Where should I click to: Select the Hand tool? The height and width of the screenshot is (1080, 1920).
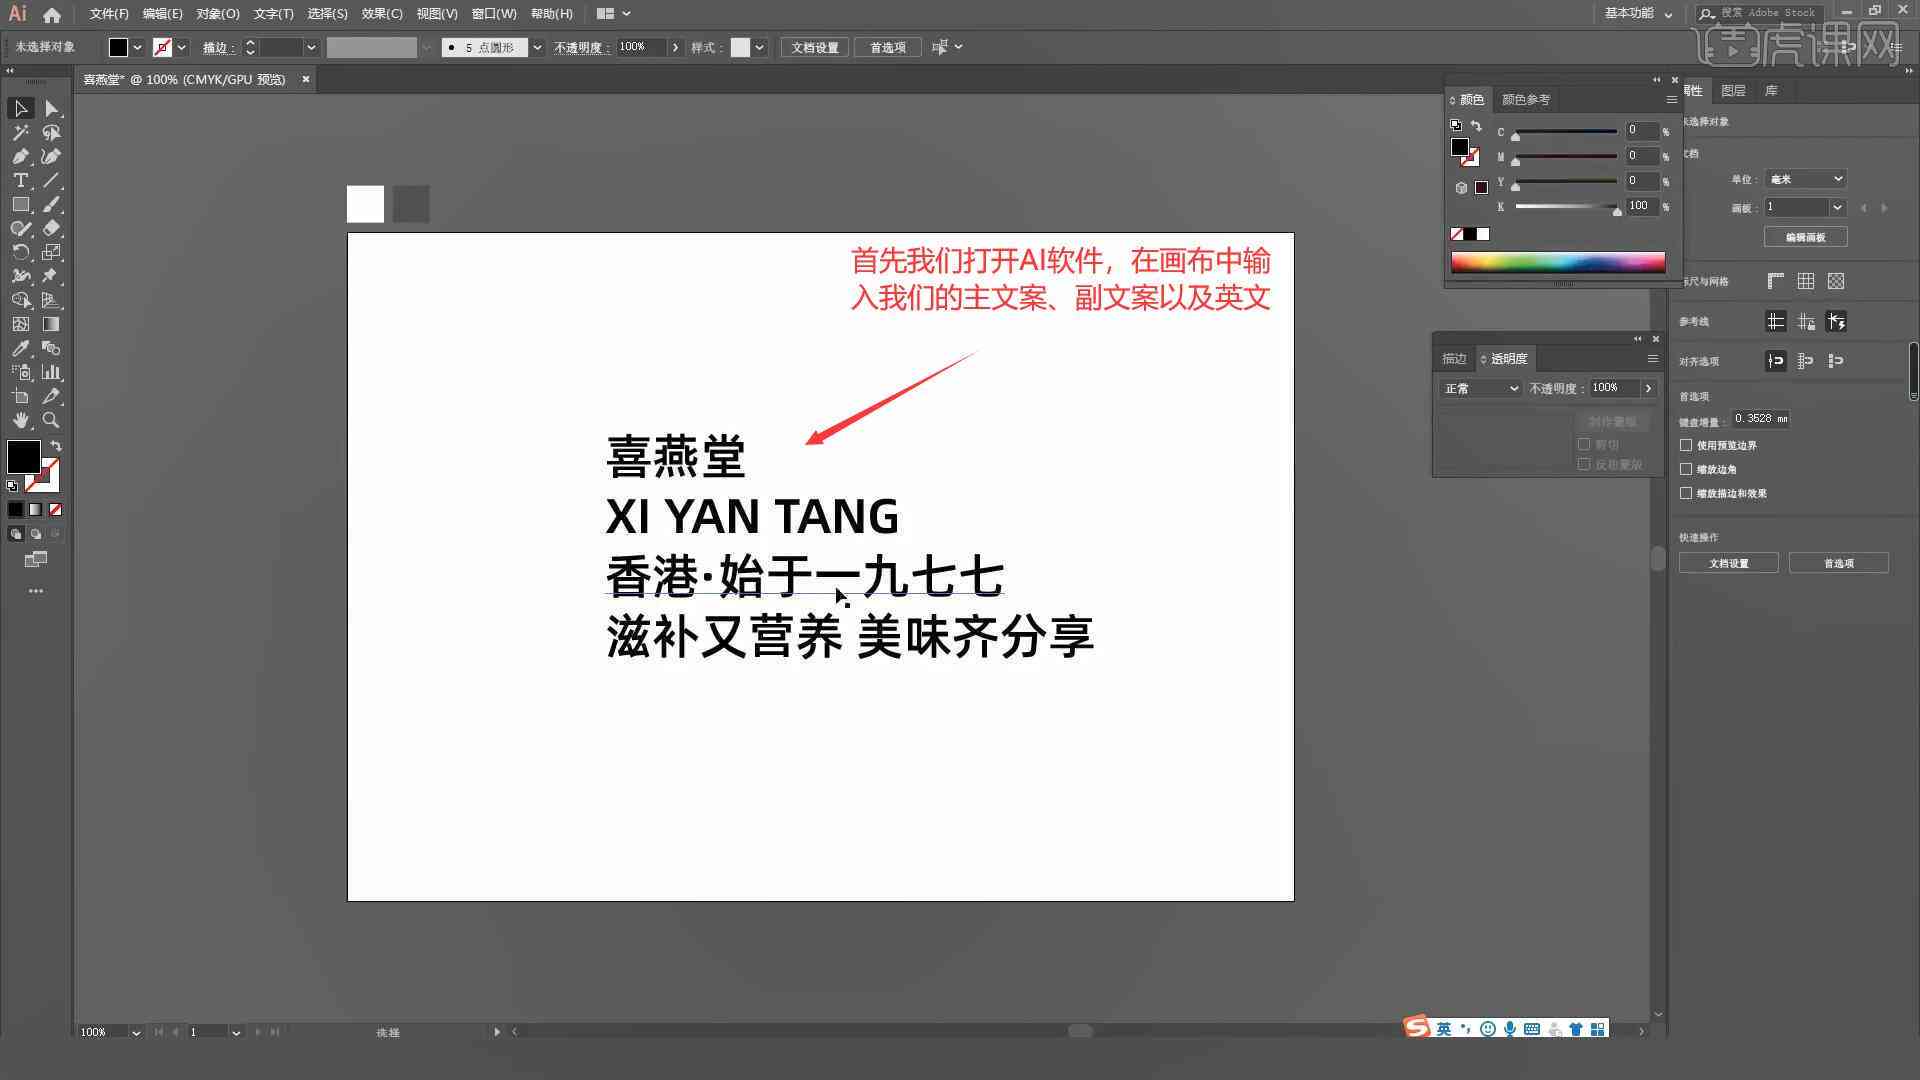click(20, 419)
